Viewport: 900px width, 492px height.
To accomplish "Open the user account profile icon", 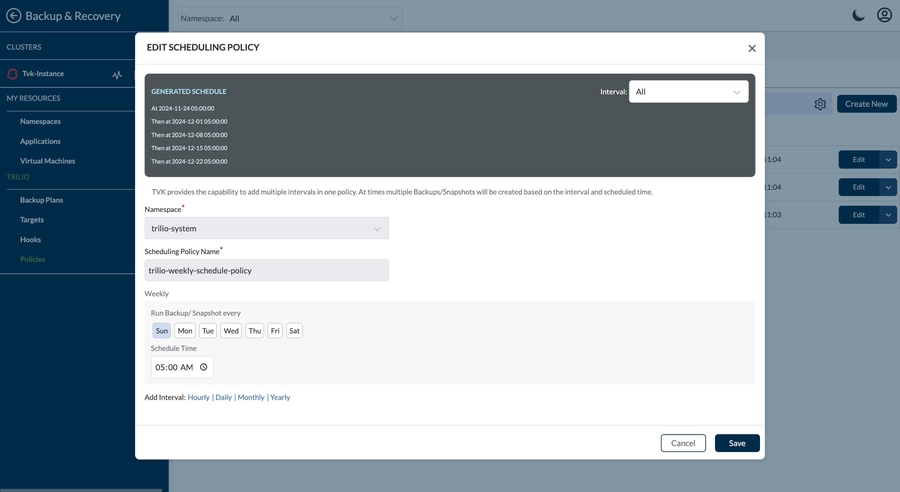I will [884, 15].
